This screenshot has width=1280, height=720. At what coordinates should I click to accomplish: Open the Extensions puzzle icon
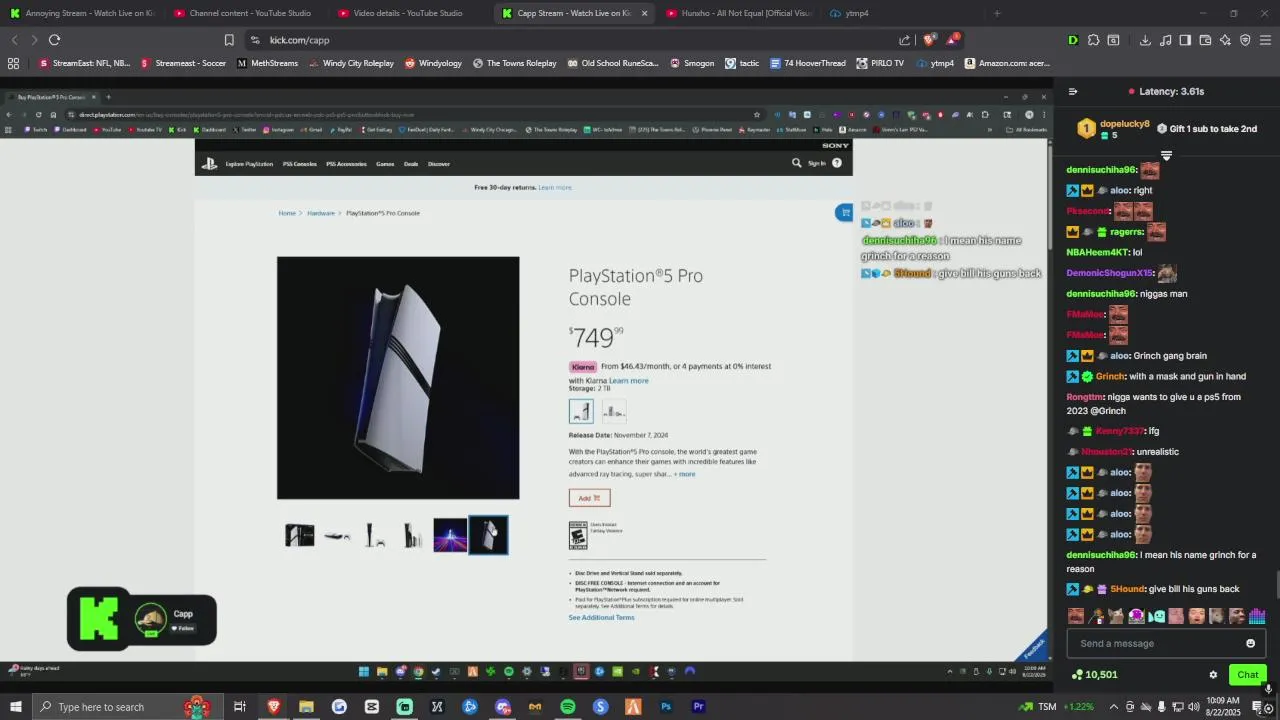1093,40
